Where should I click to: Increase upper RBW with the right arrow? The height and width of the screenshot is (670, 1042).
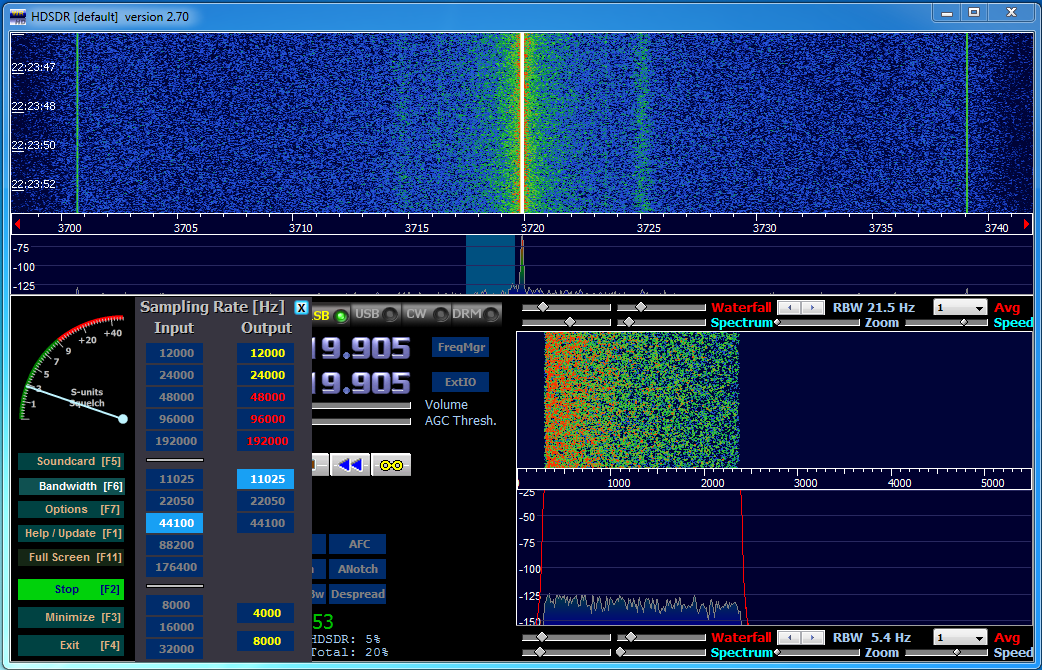[813, 308]
